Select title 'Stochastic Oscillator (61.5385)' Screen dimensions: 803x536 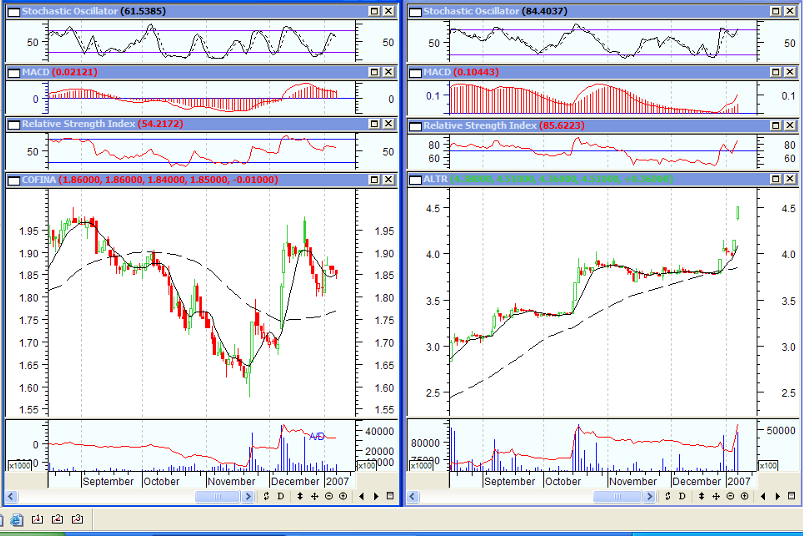(94, 11)
